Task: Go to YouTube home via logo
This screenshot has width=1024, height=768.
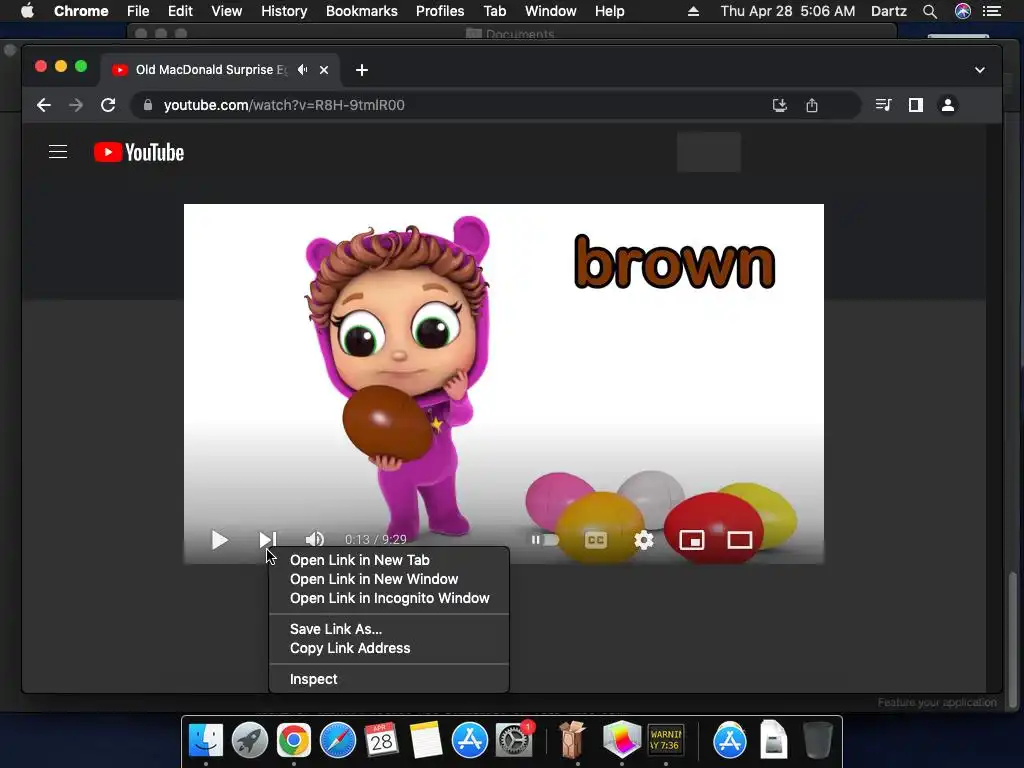Action: [139, 152]
